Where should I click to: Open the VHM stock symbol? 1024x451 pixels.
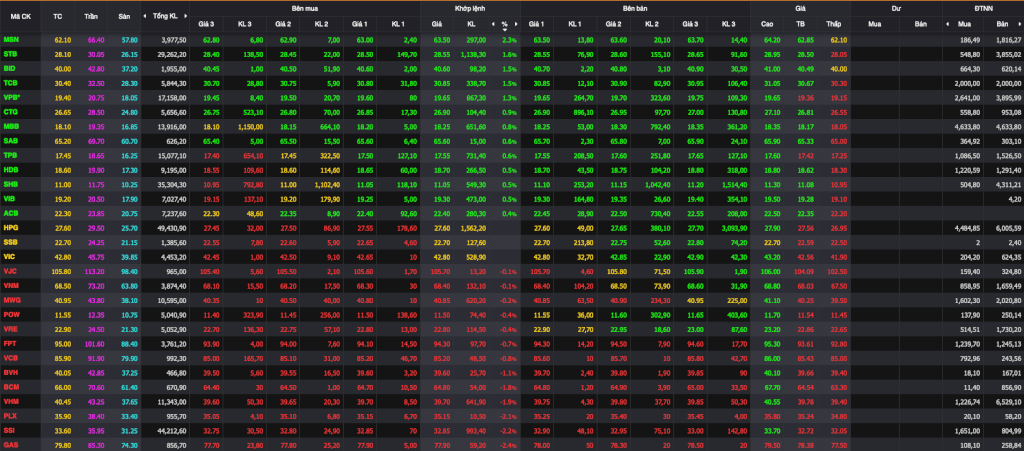[x=10, y=400]
